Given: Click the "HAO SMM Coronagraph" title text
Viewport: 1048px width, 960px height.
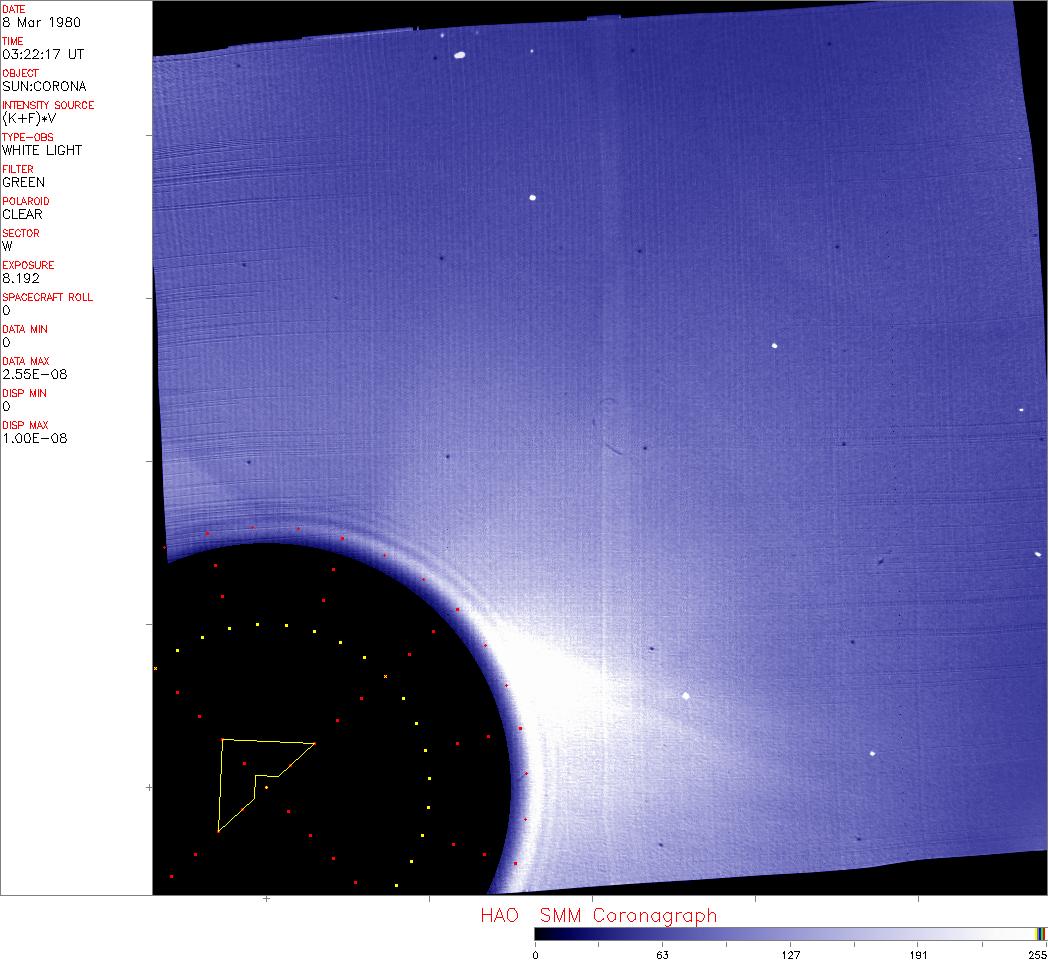Looking at the screenshot, I should pyautogui.click(x=598, y=915).
